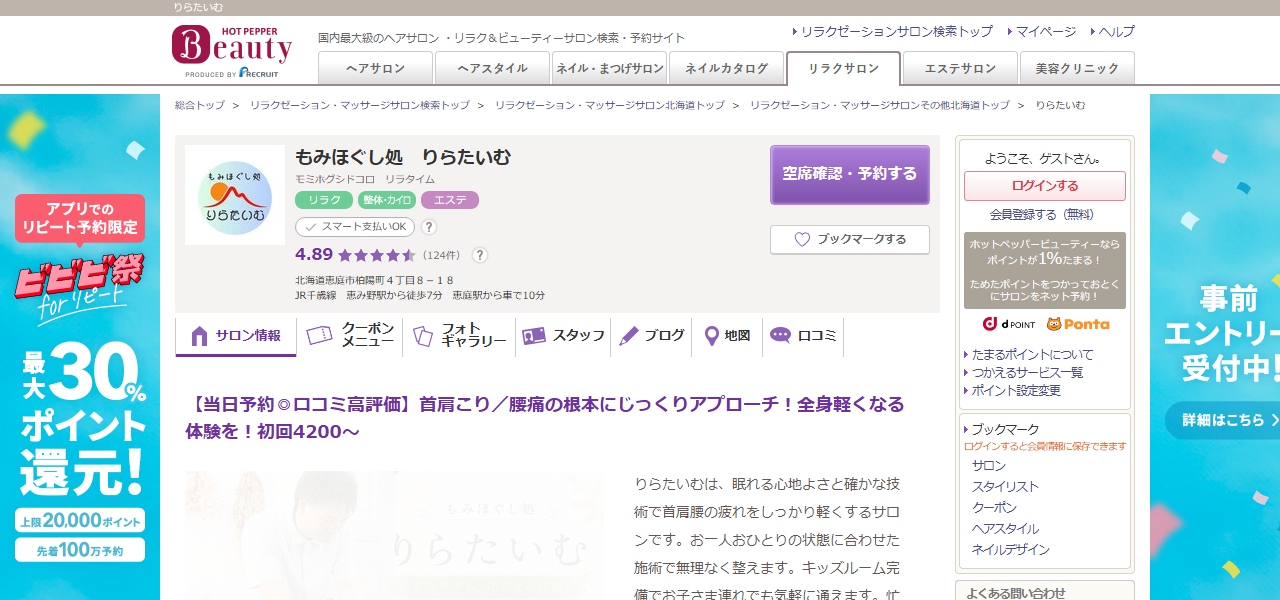This screenshot has height=600, width=1280.
Task: Open エステサロン tab
Action: coord(960,68)
